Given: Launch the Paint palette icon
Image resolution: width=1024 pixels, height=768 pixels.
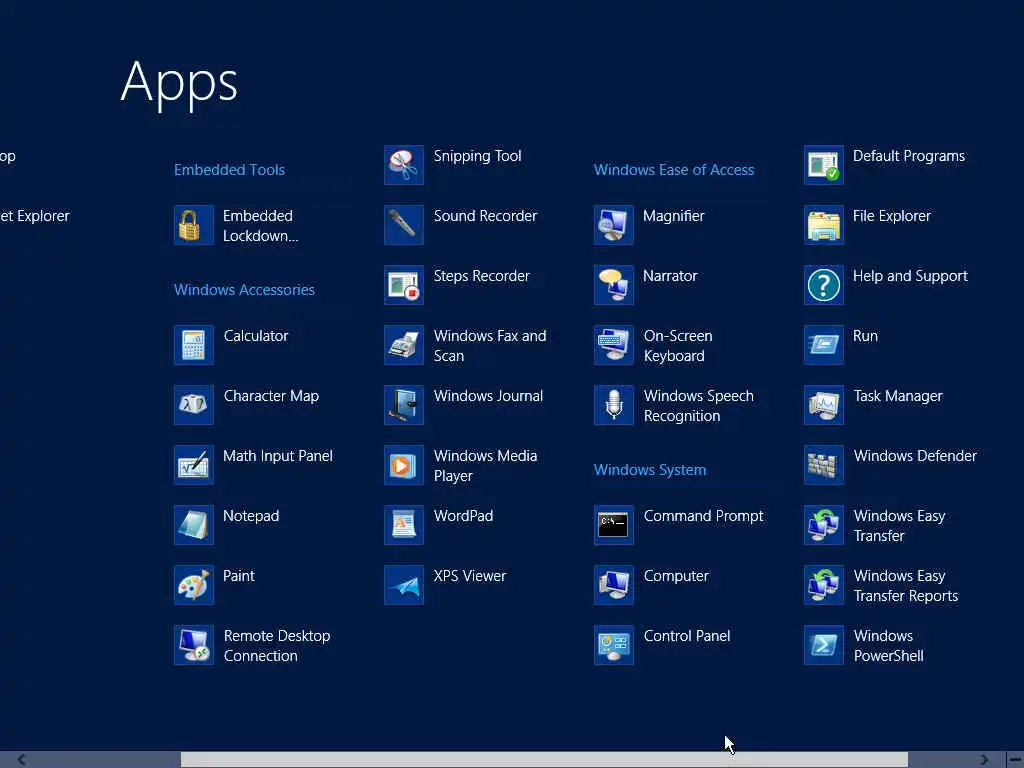Looking at the screenshot, I should point(194,585).
